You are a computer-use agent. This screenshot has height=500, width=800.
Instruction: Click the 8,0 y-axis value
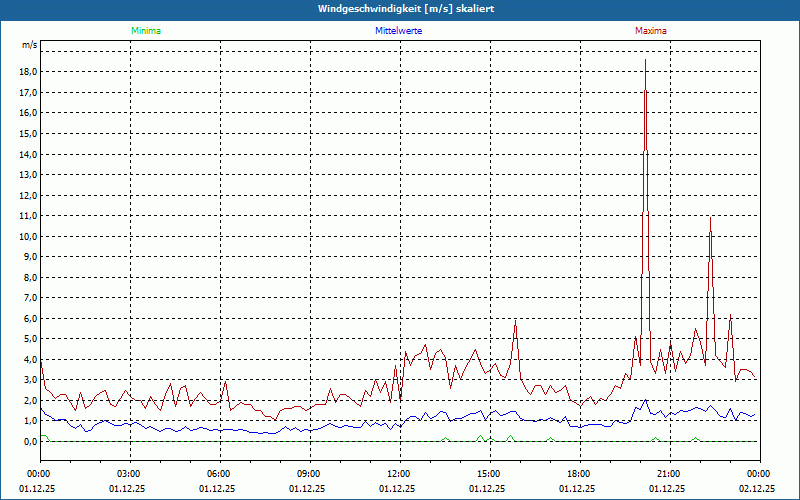(x=30, y=278)
